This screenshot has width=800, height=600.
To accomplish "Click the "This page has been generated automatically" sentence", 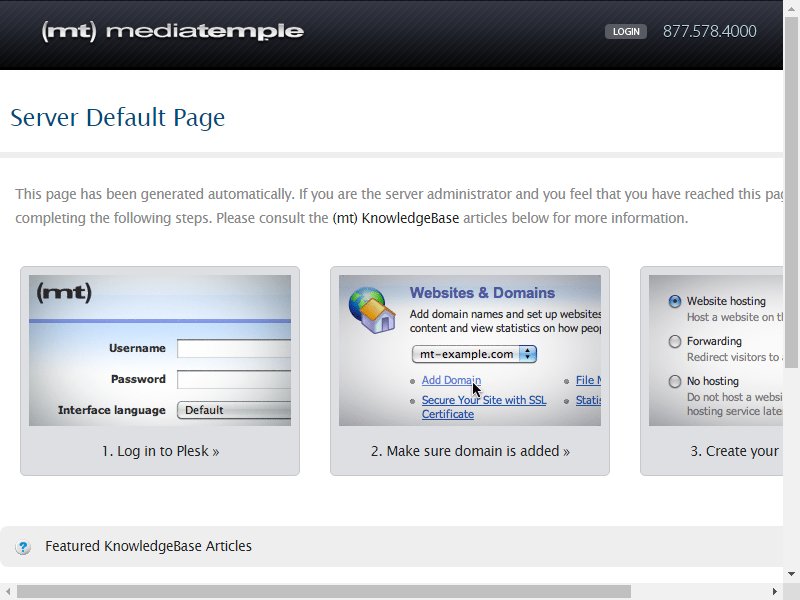I will tap(155, 194).
